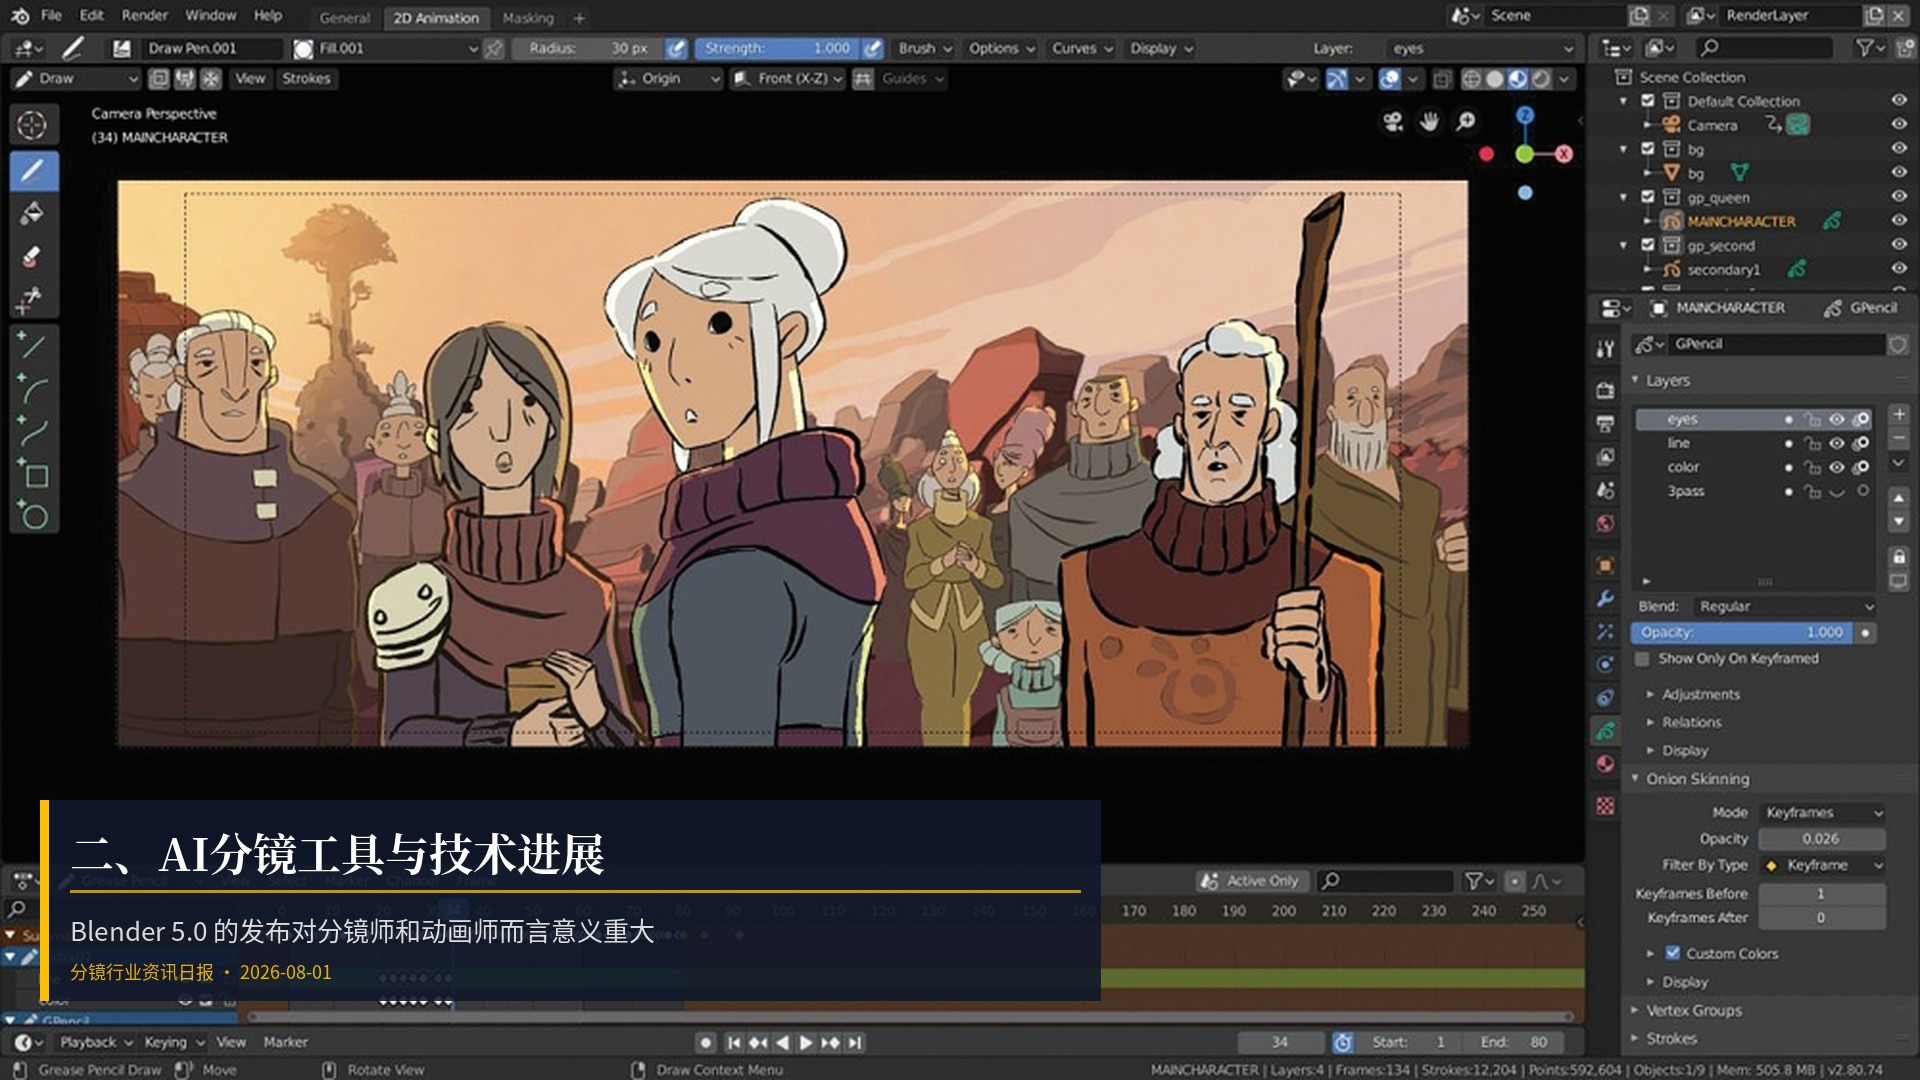Image resolution: width=1920 pixels, height=1080 pixels.
Task: Click the Marker menu in timeline
Action: (286, 1042)
